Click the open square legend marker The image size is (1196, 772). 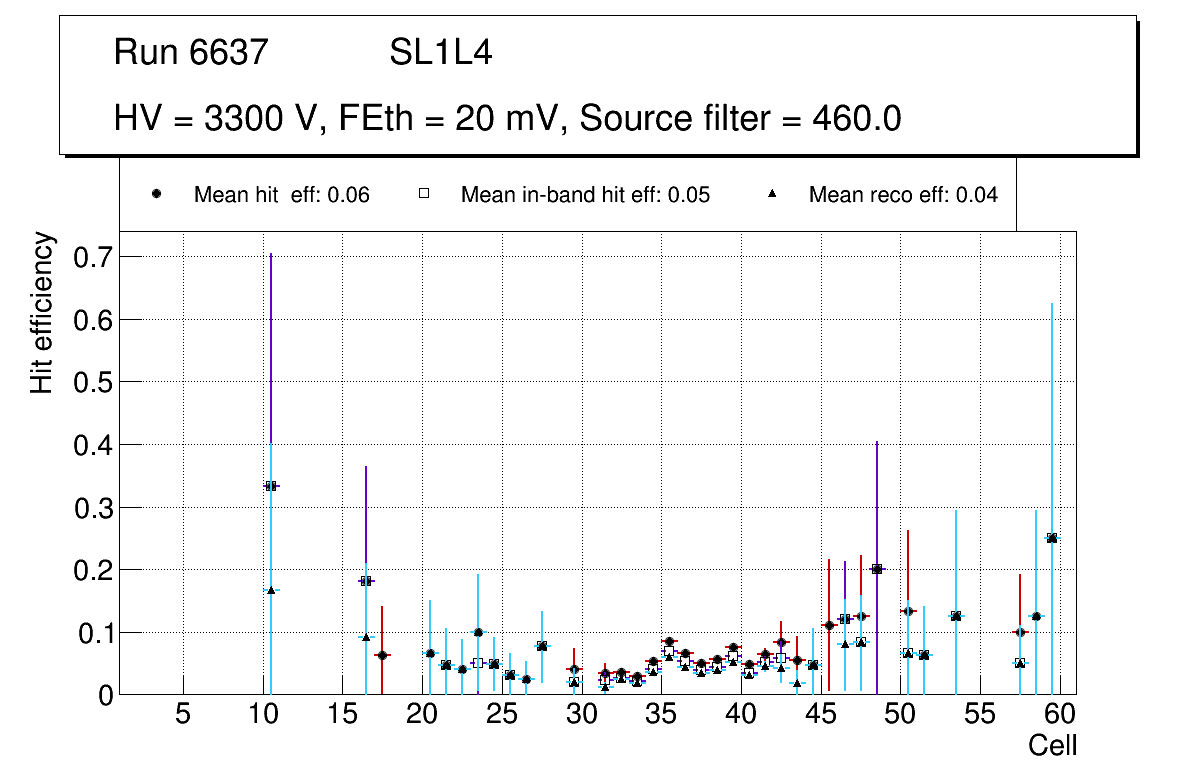[x=423, y=194]
